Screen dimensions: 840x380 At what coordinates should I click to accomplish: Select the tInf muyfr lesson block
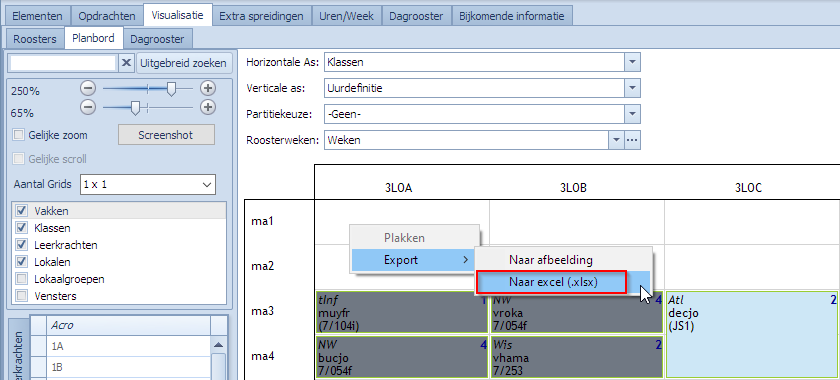click(x=401, y=312)
